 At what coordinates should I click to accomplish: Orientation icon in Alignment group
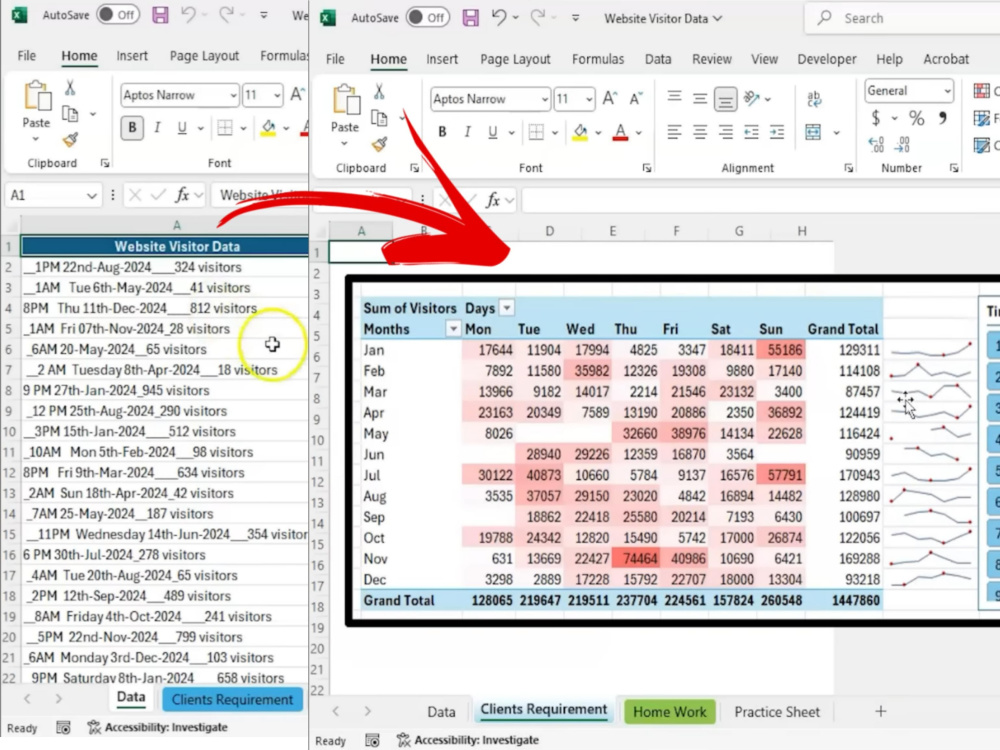752,98
